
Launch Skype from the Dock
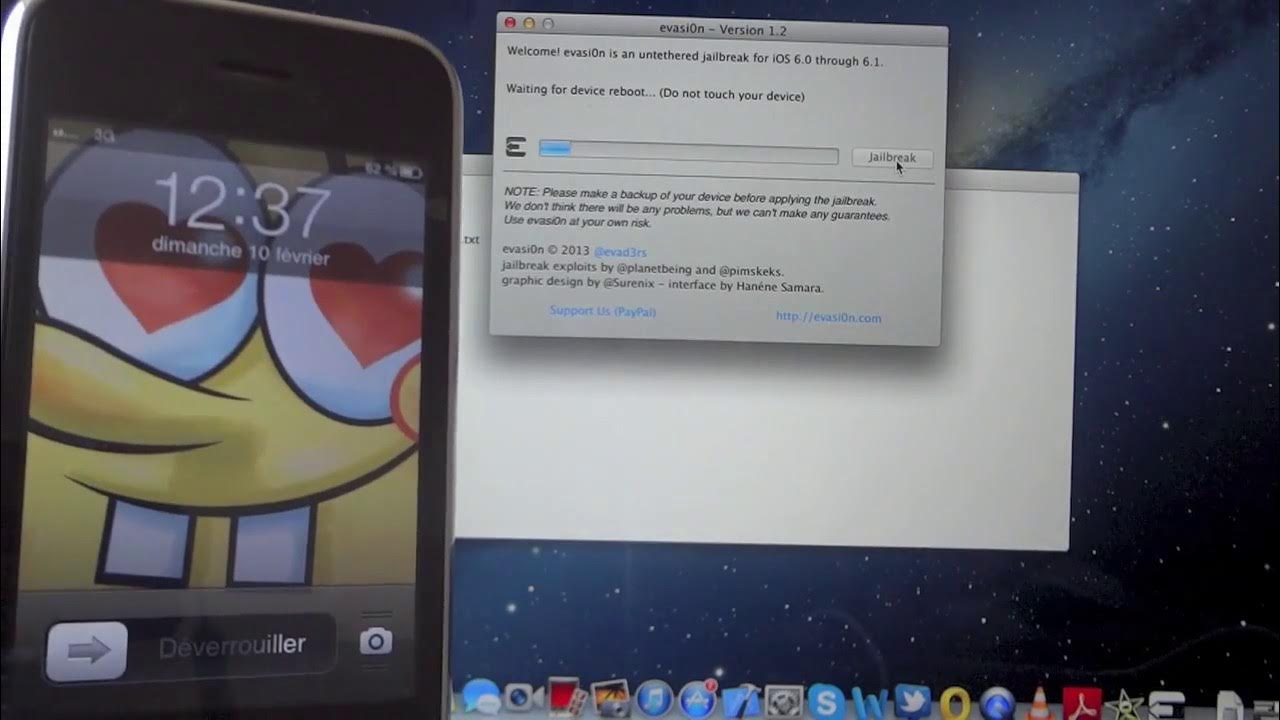pyautogui.click(x=826, y=703)
